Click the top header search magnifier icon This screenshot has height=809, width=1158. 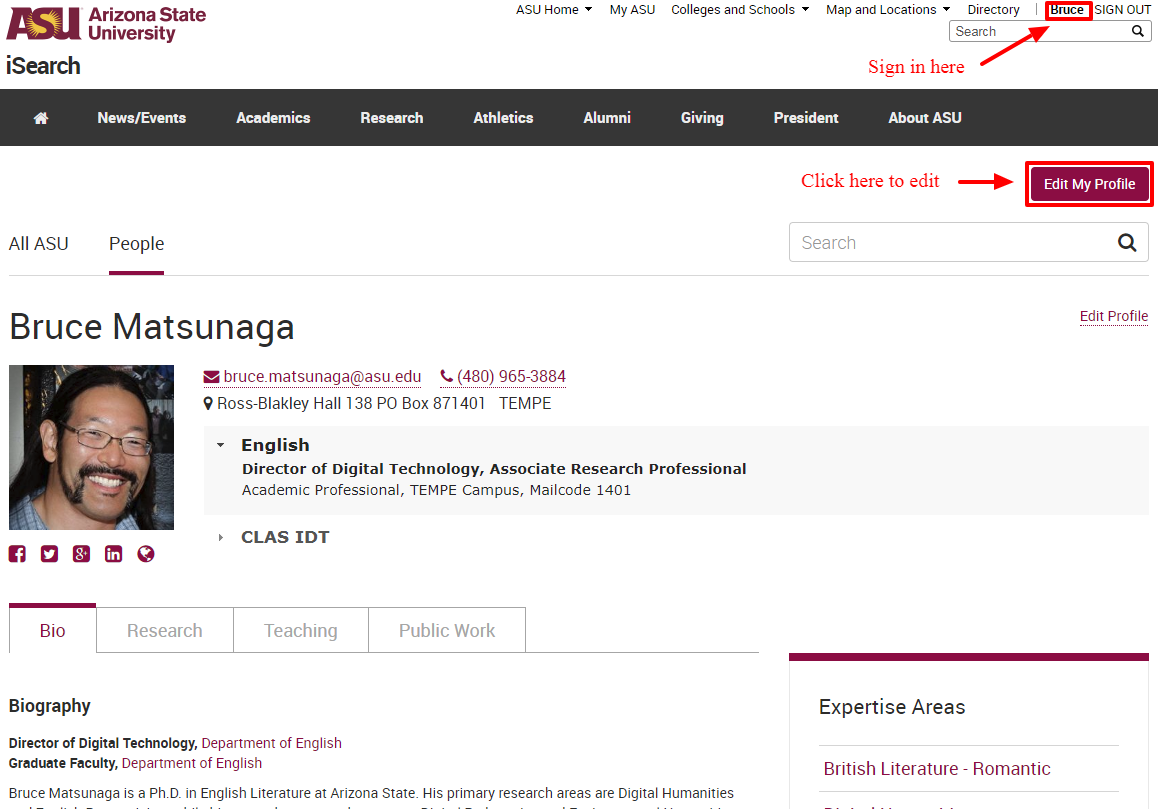tap(1138, 31)
